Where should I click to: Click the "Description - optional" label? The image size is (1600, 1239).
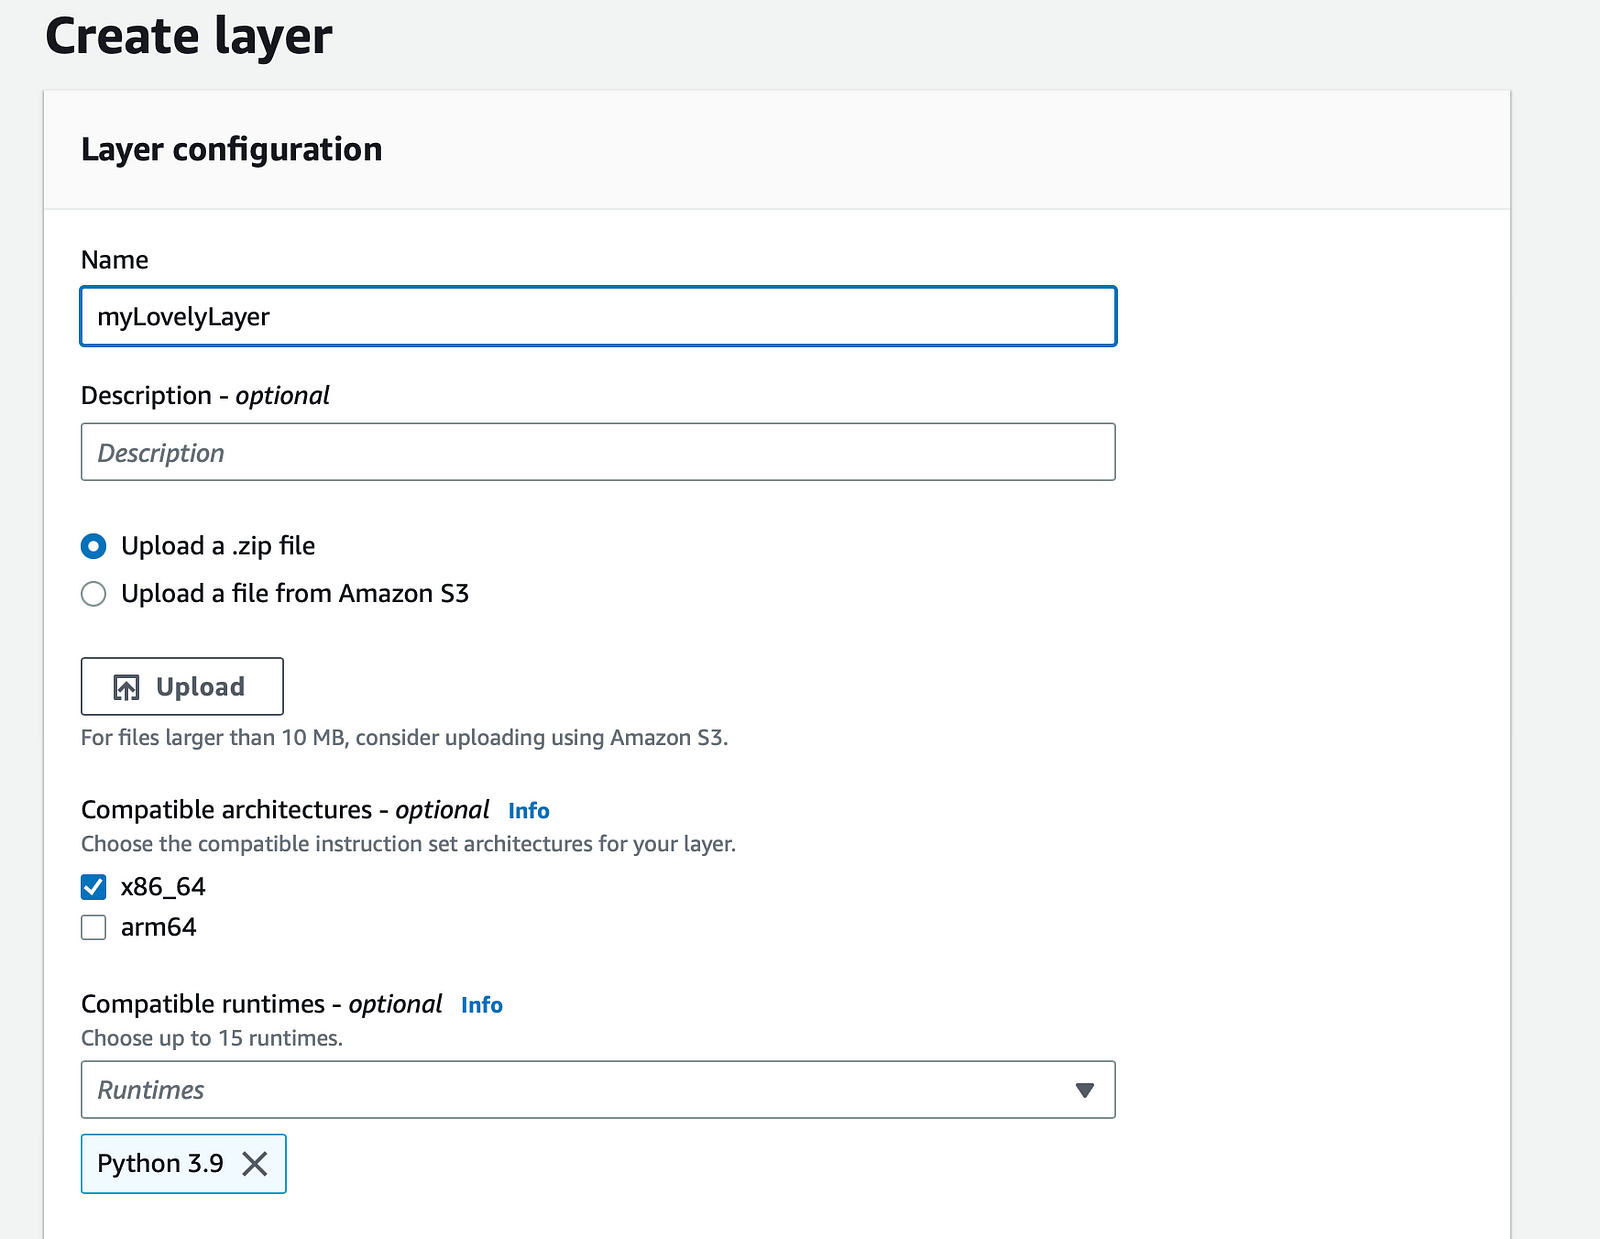[x=205, y=396]
